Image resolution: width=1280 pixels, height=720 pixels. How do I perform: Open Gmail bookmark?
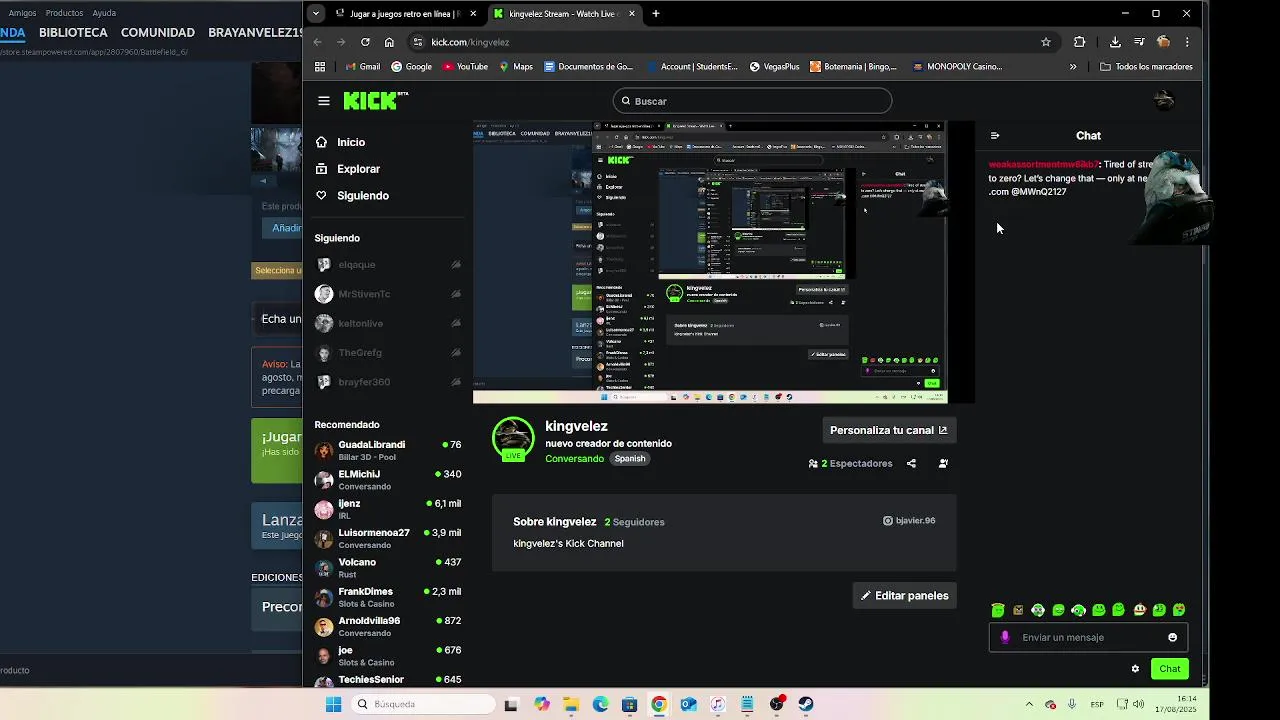[363, 67]
